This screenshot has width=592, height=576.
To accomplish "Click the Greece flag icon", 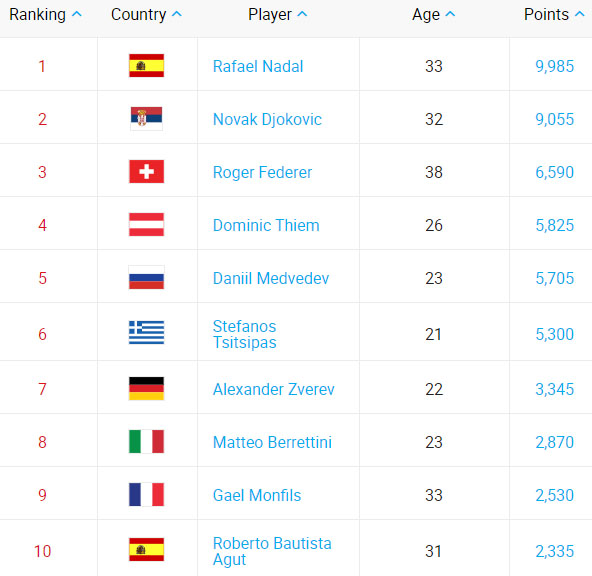I will (x=146, y=333).
